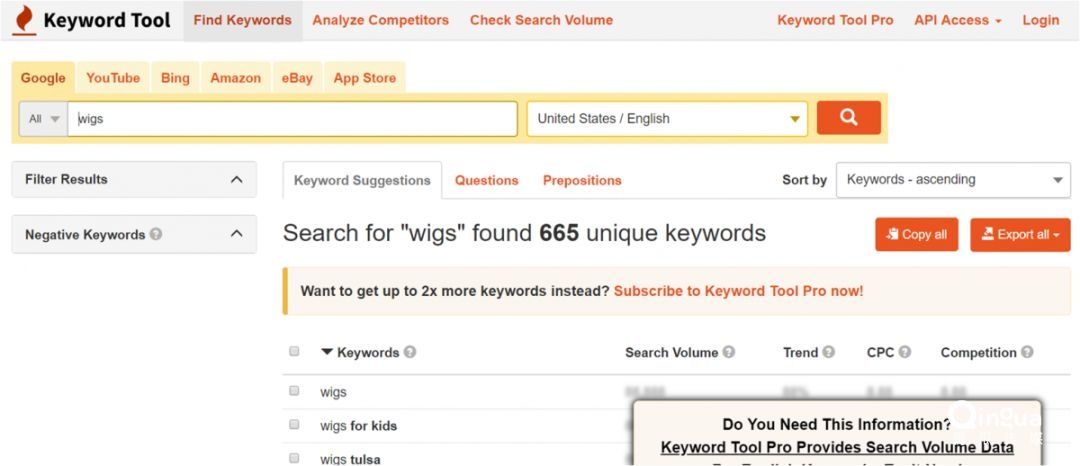The width and height of the screenshot is (1080, 466).
Task: Click the wigs search input field
Action: point(292,118)
